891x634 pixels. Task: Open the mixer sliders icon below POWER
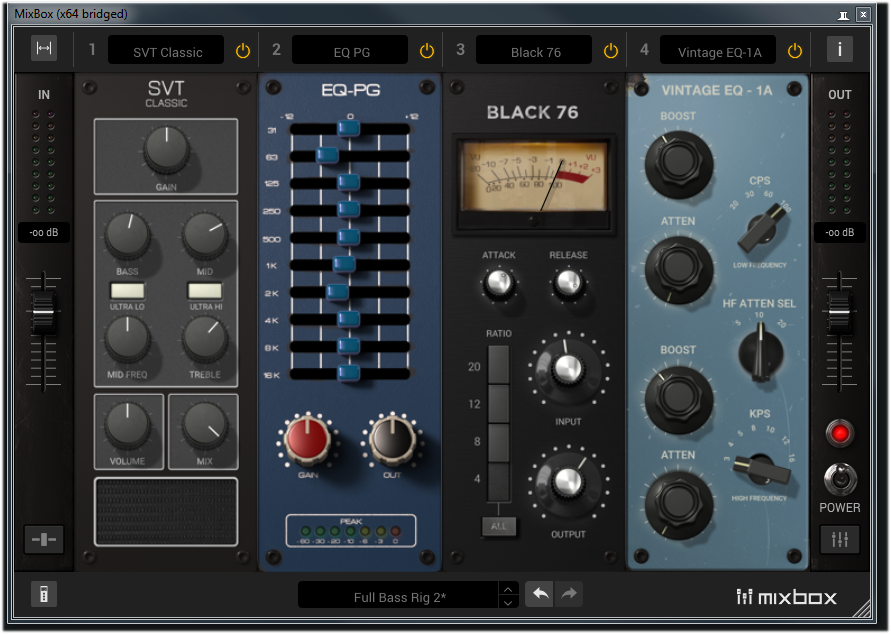pyautogui.click(x=839, y=539)
